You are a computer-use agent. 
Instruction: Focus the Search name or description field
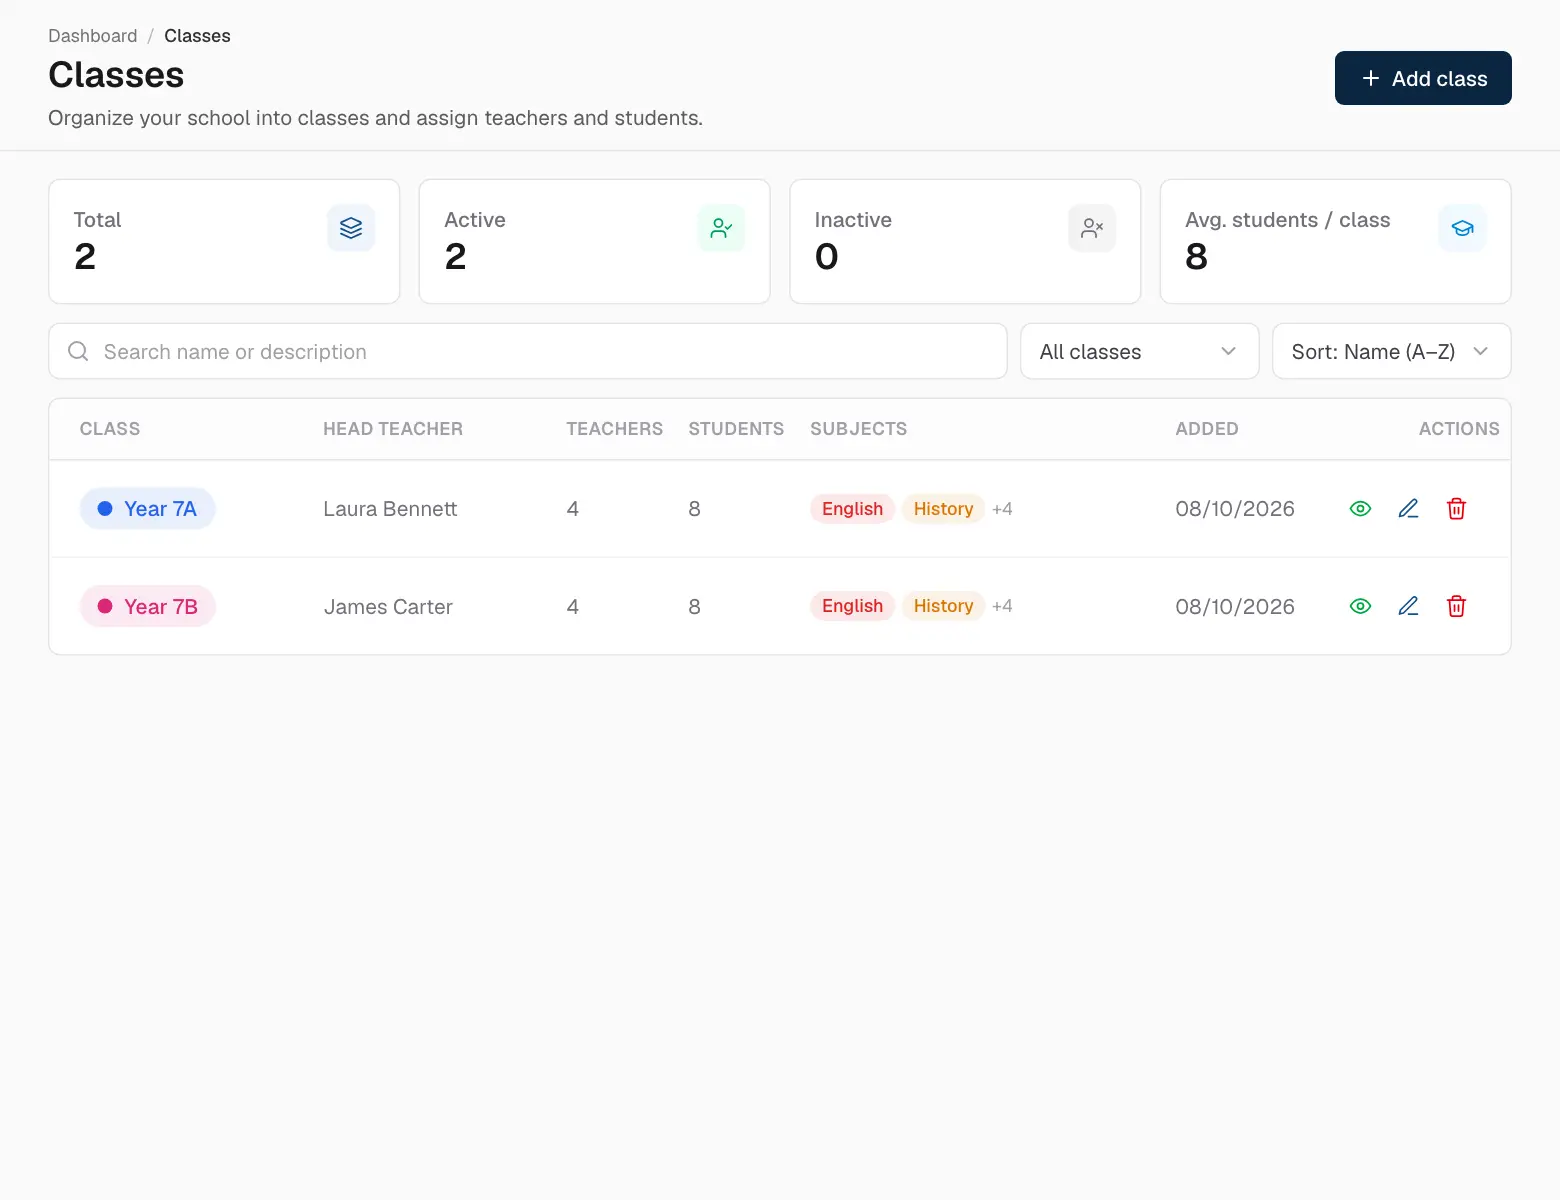[528, 351]
